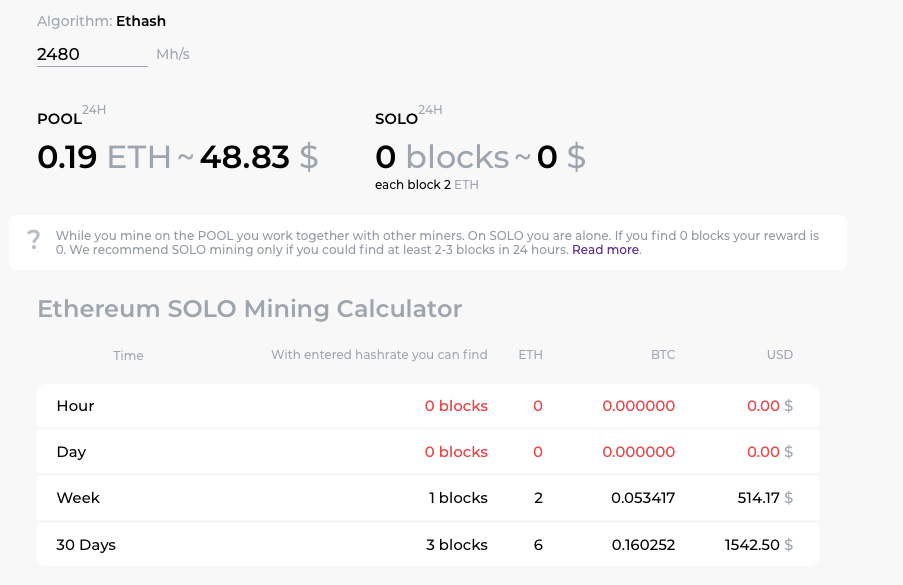The height and width of the screenshot is (585, 903).
Task: Click the 30 Days row label
Action: [86, 545]
